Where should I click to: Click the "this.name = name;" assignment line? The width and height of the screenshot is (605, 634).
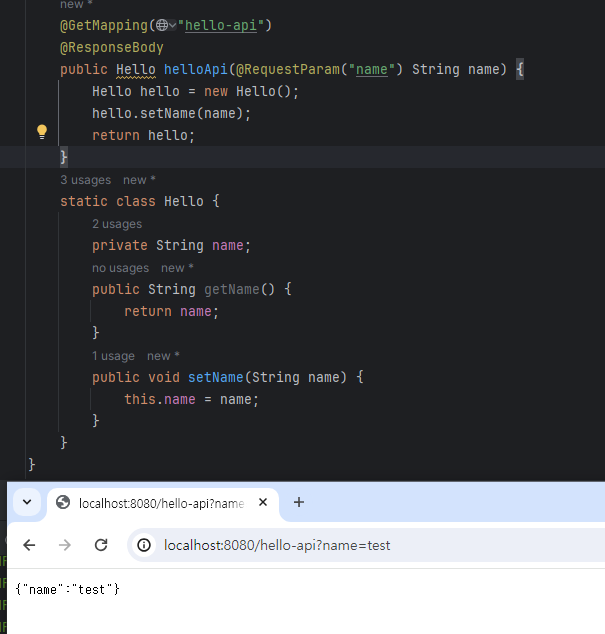click(x=192, y=399)
